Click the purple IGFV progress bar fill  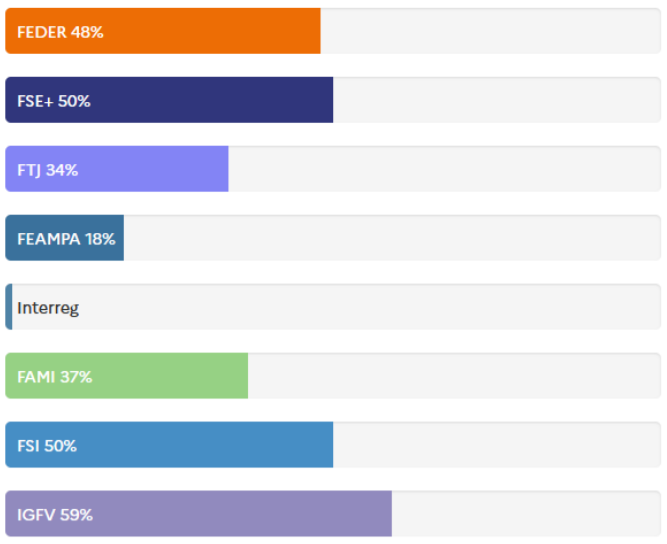coord(250,514)
